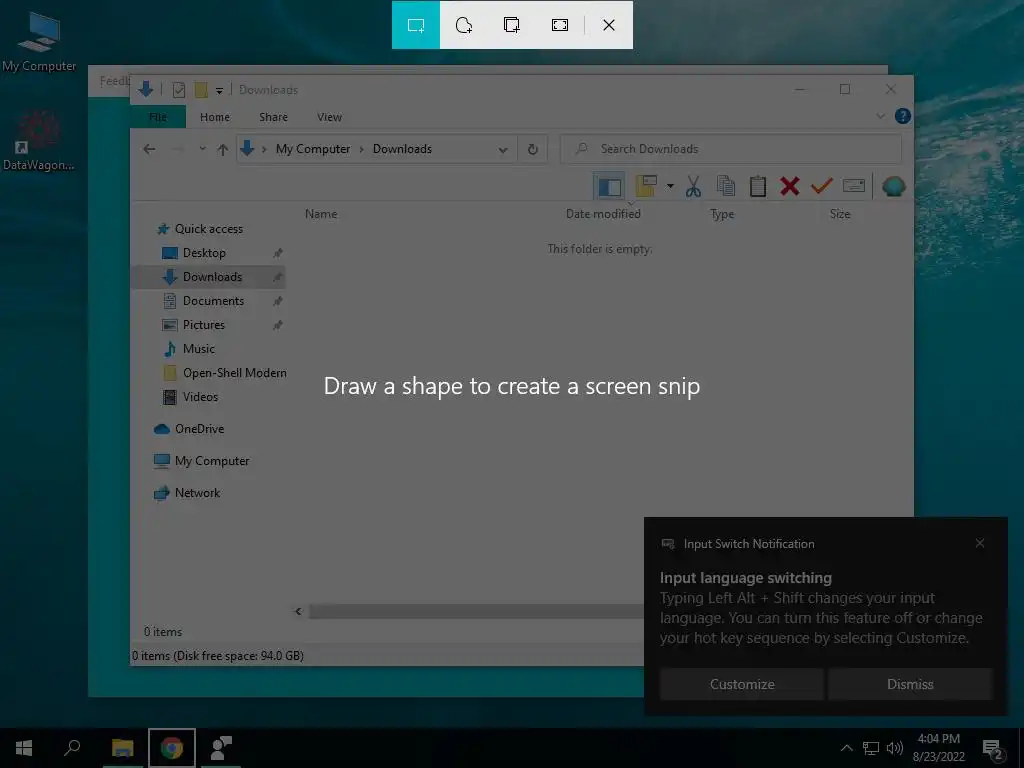
Task: Open the Share ribbon tab
Action: [x=273, y=117]
